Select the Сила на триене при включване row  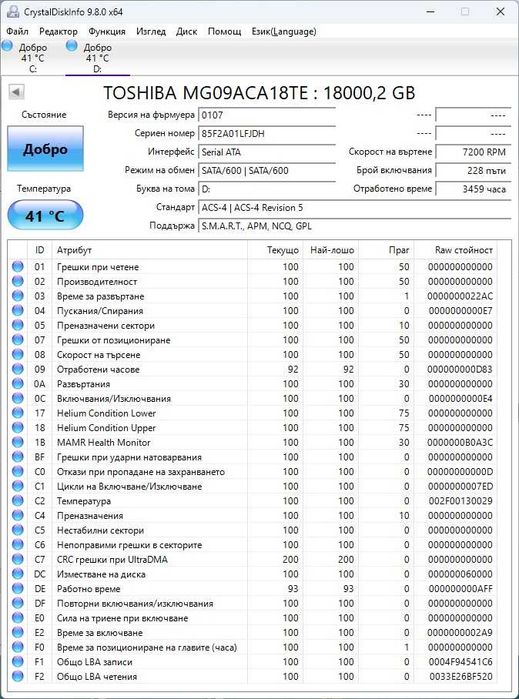(252, 618)
